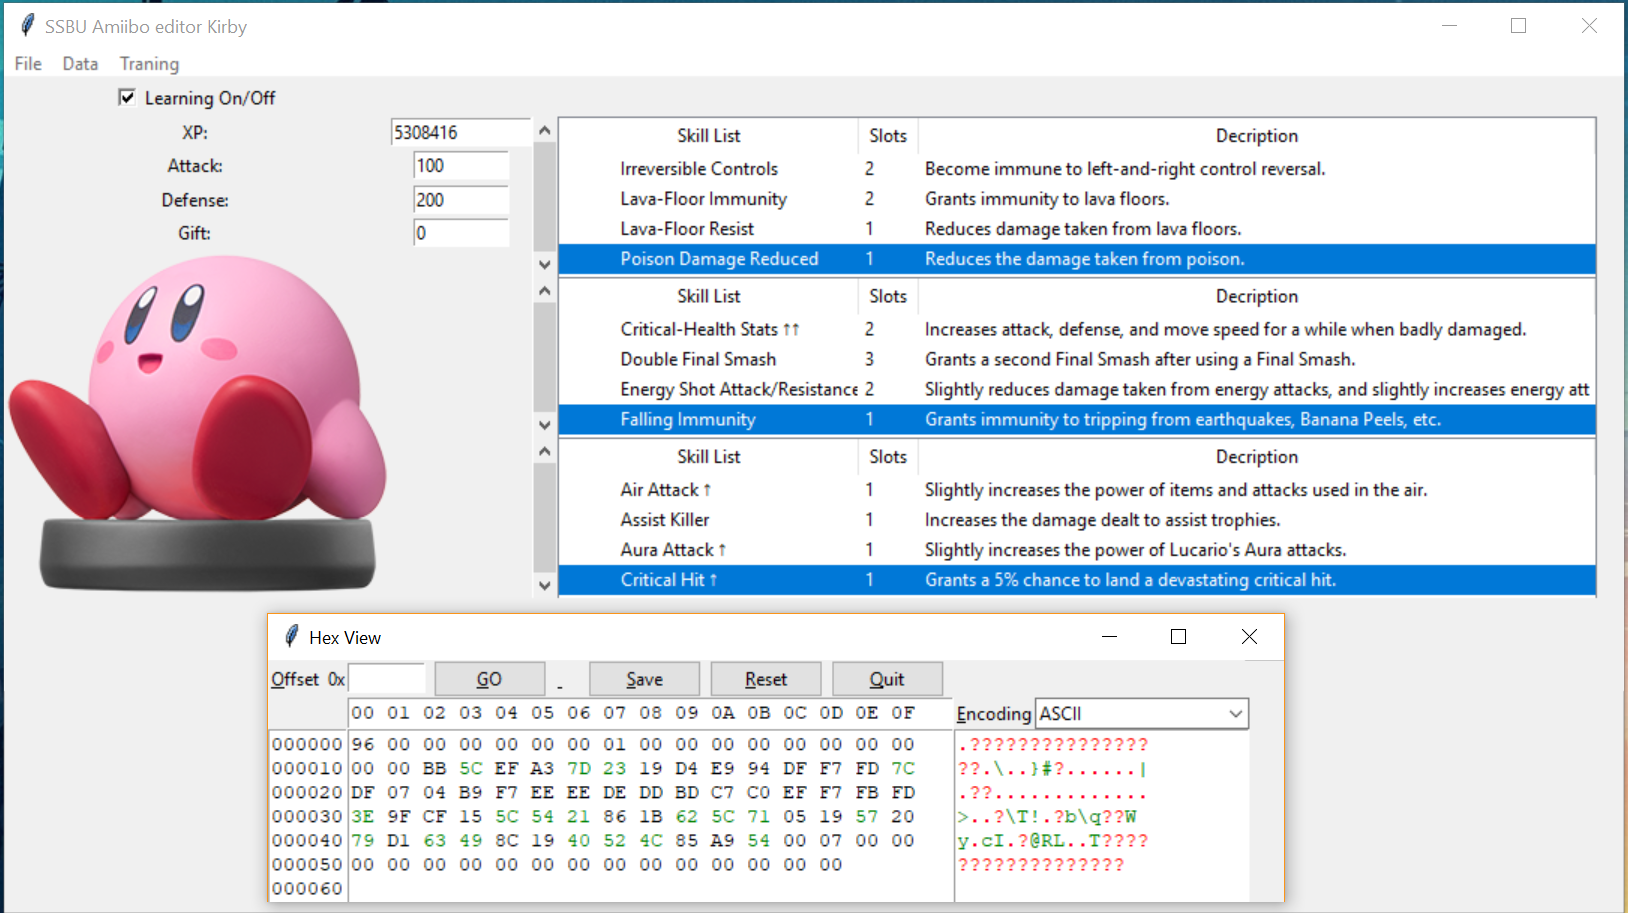Click description 'Grants immunity to lava floors.'
This screenshot has height=913, width=1628.
point(1047,199)
